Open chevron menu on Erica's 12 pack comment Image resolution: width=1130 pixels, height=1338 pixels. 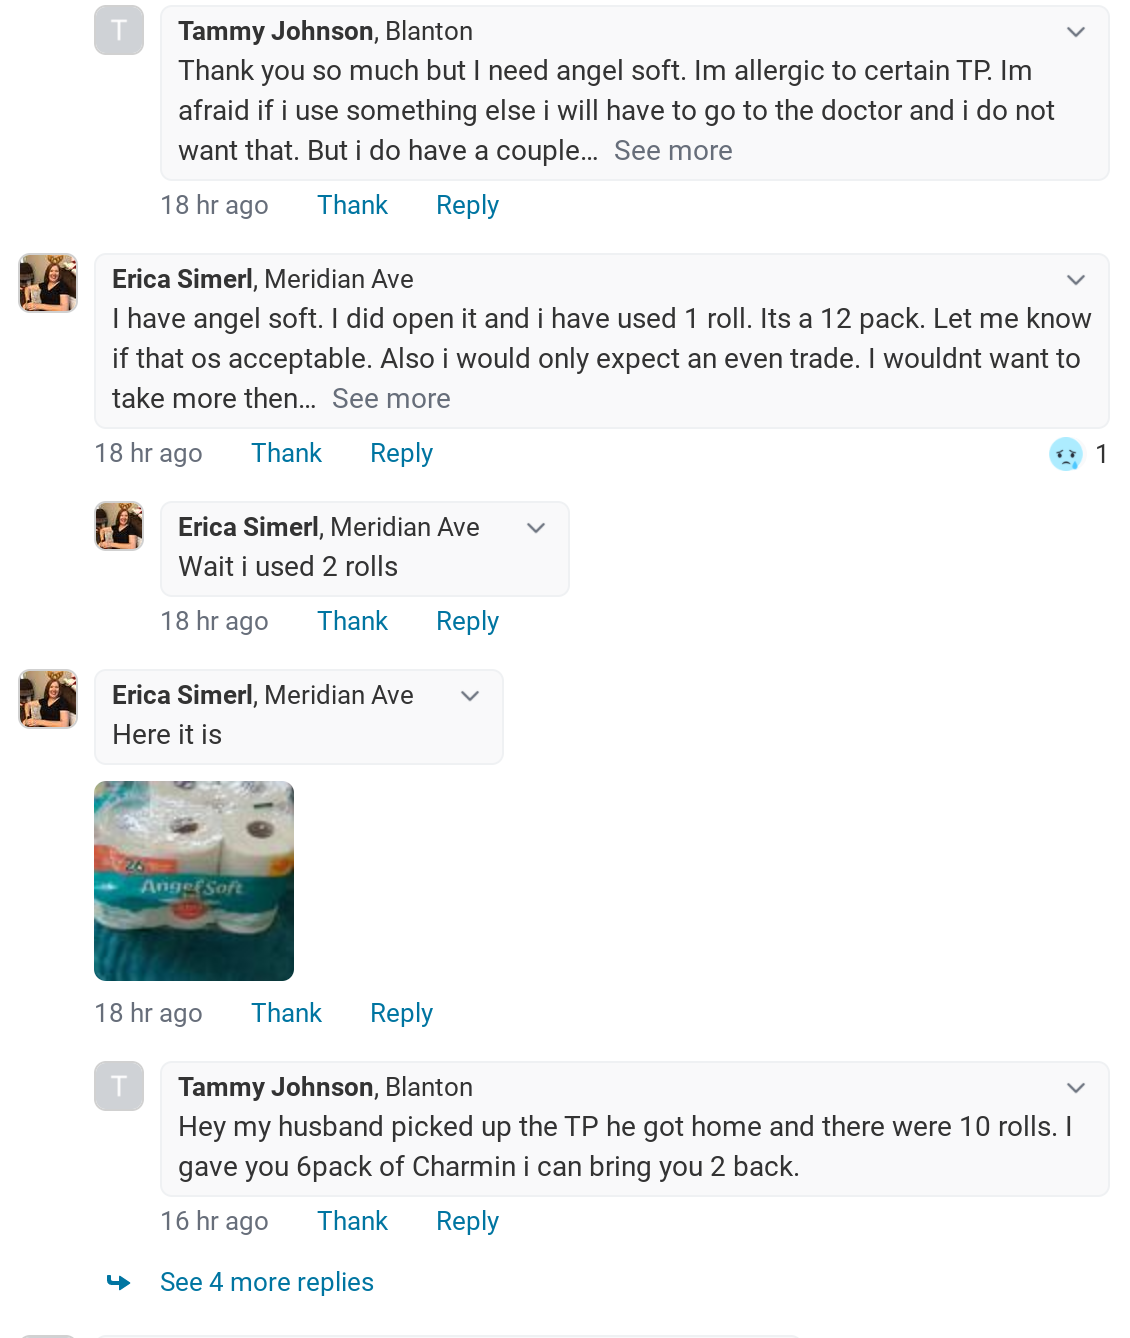coord(1076,280)
